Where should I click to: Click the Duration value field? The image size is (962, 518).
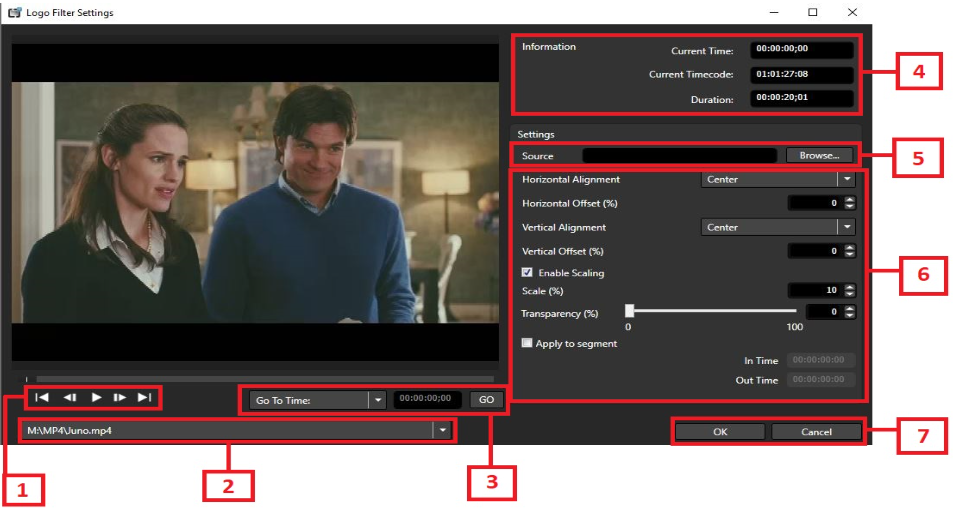[x=801, y=98]
